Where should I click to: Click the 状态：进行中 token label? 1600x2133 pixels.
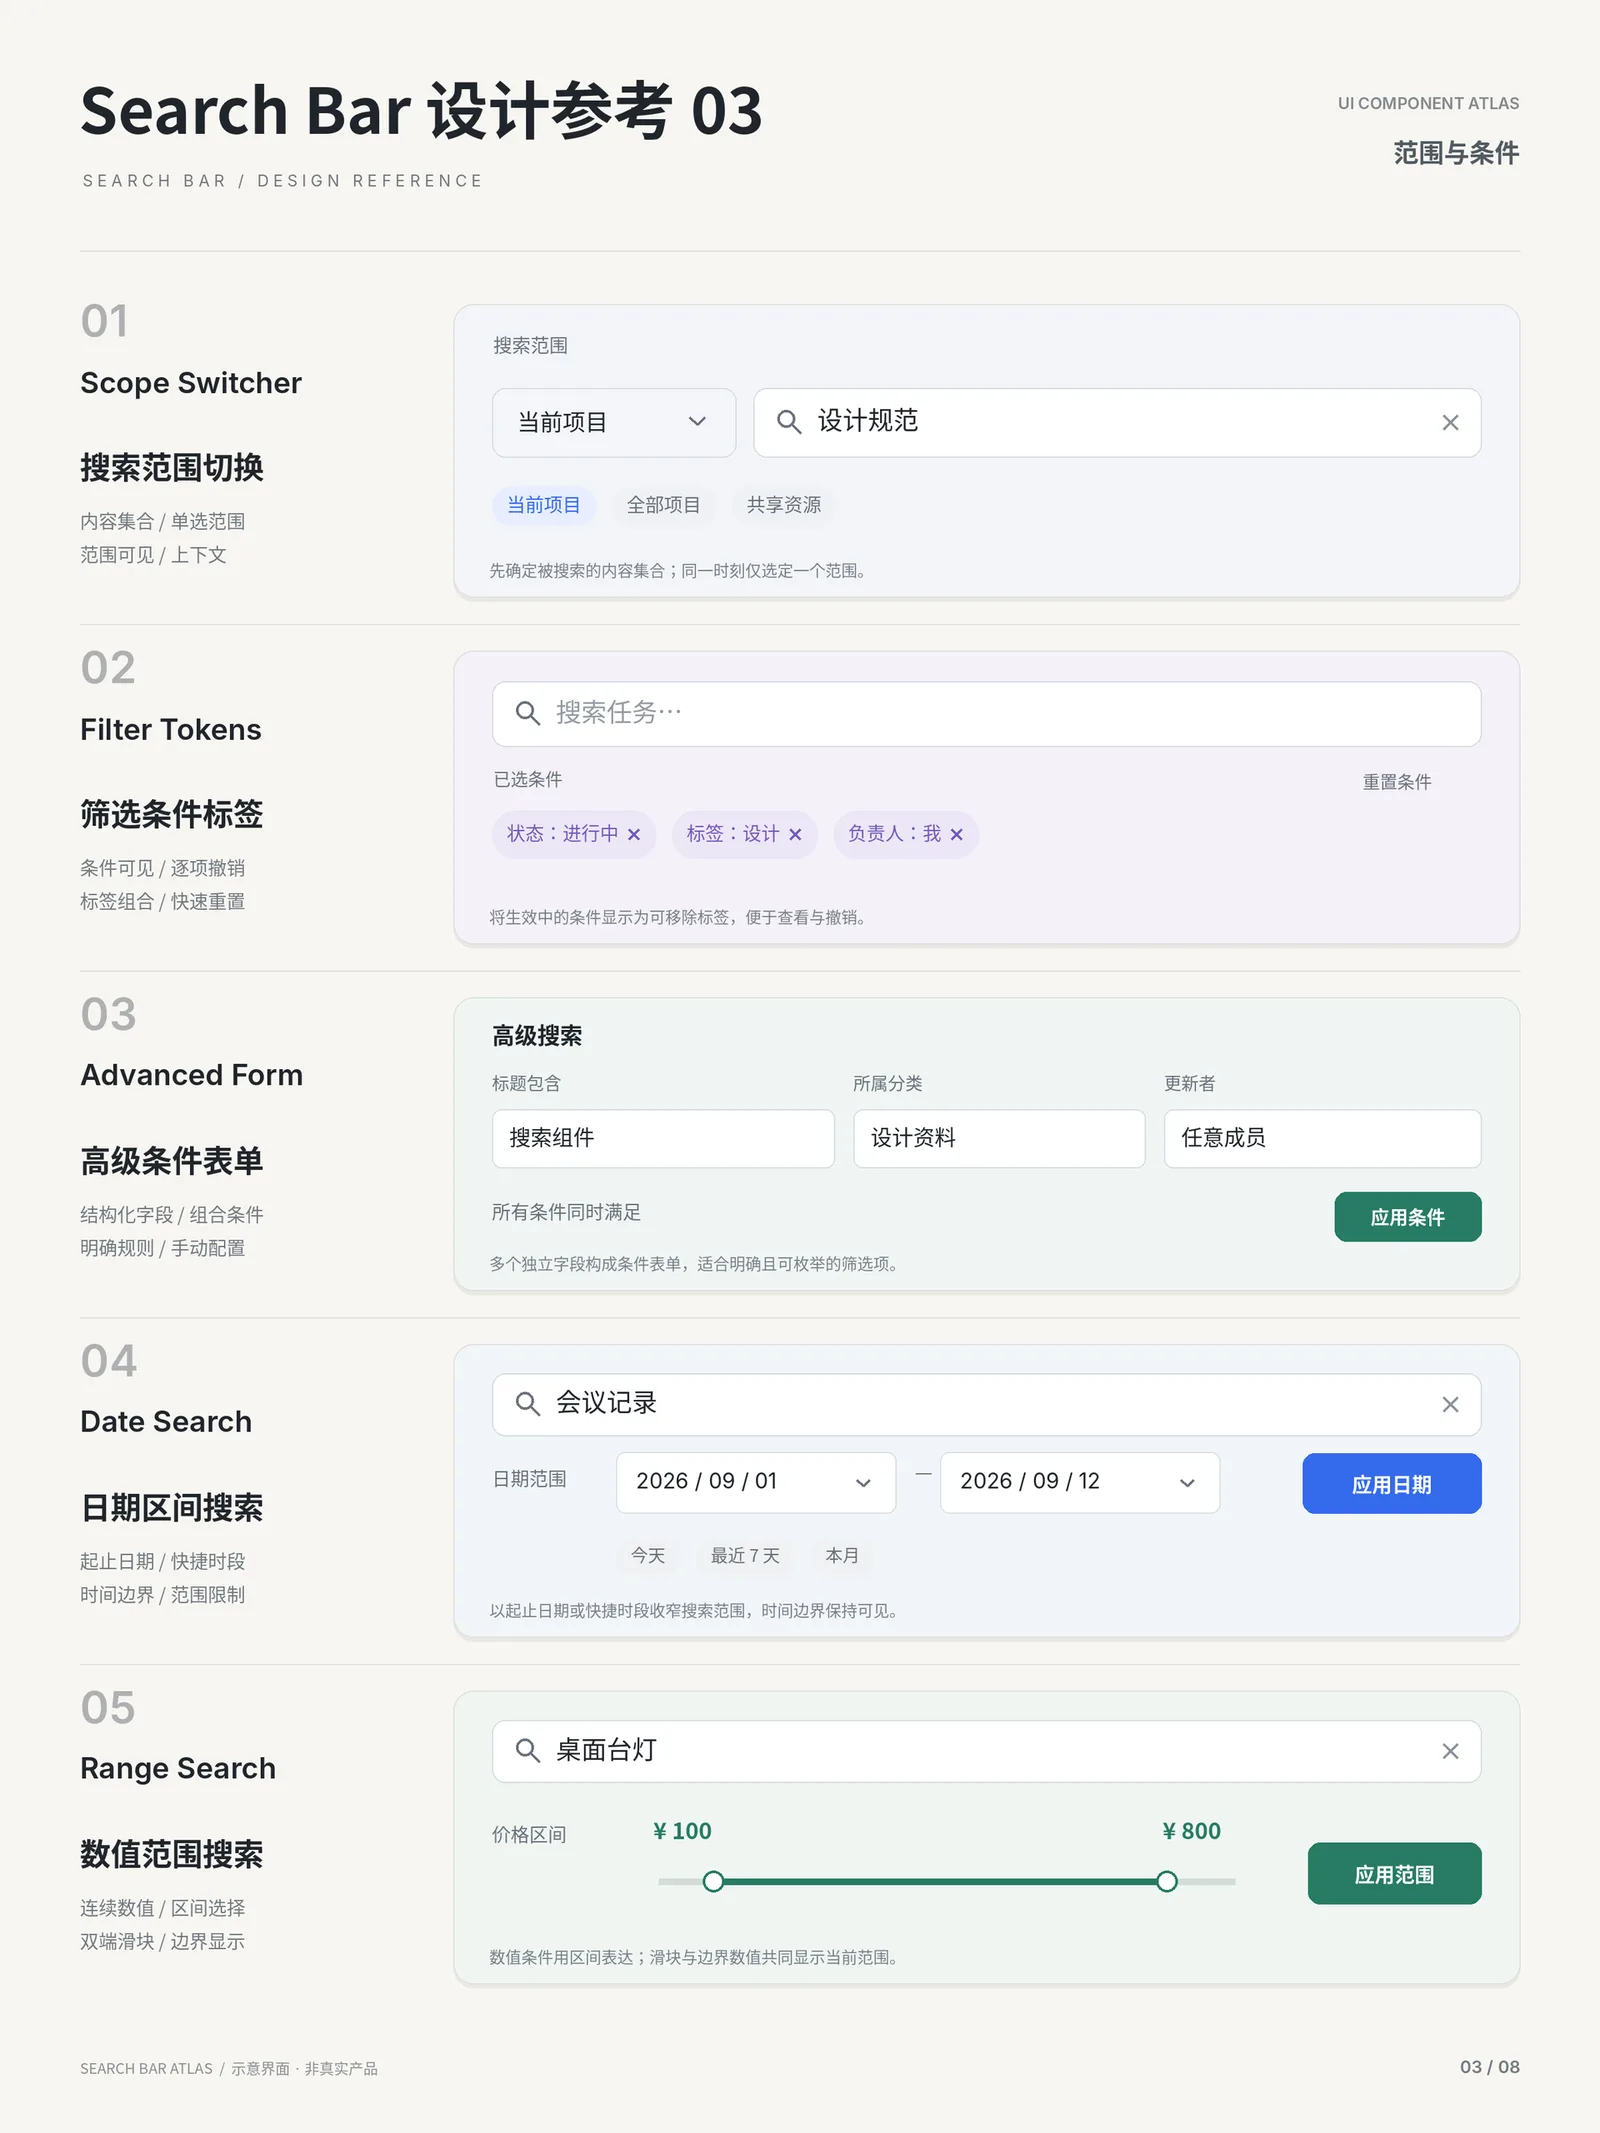click(562, 834)
